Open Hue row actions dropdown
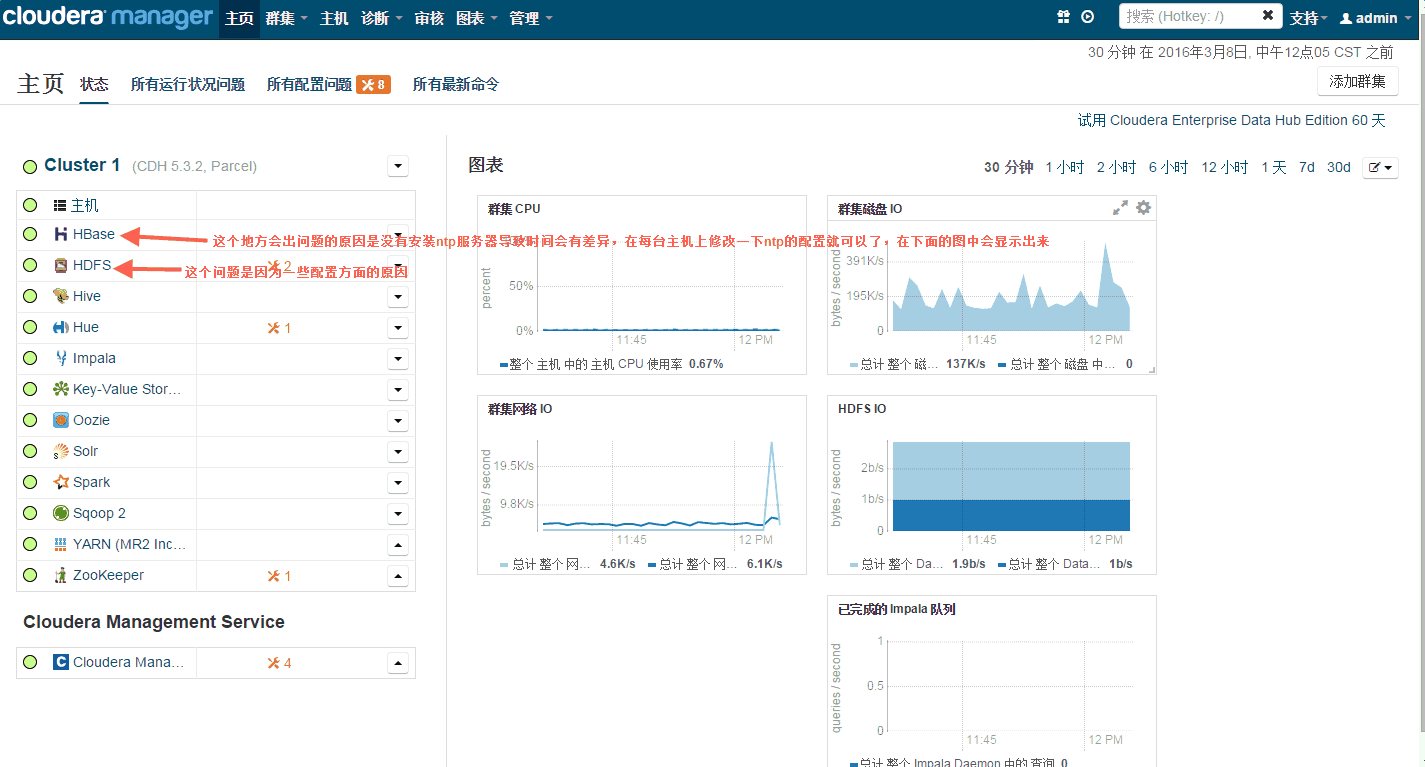1425x767 pixels. [398, 328]
